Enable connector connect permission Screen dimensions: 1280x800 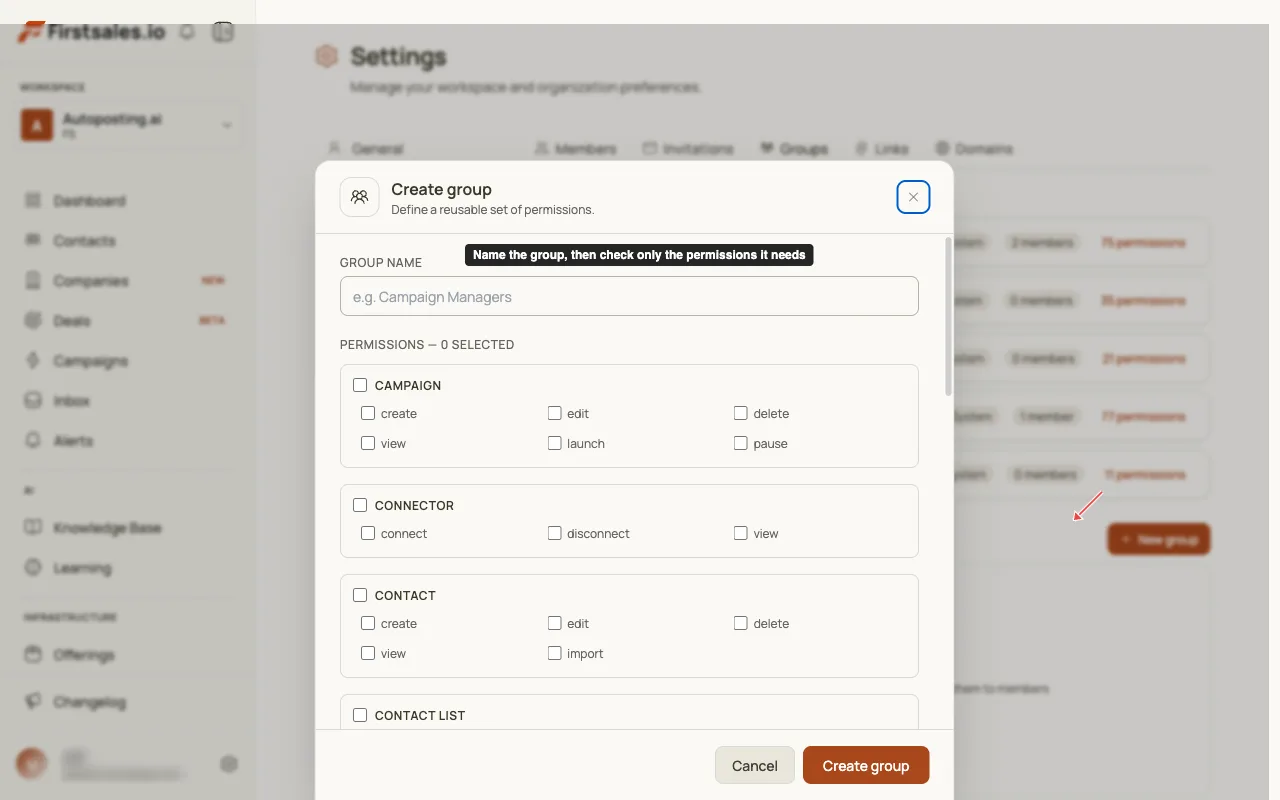(x=368, y=533)
